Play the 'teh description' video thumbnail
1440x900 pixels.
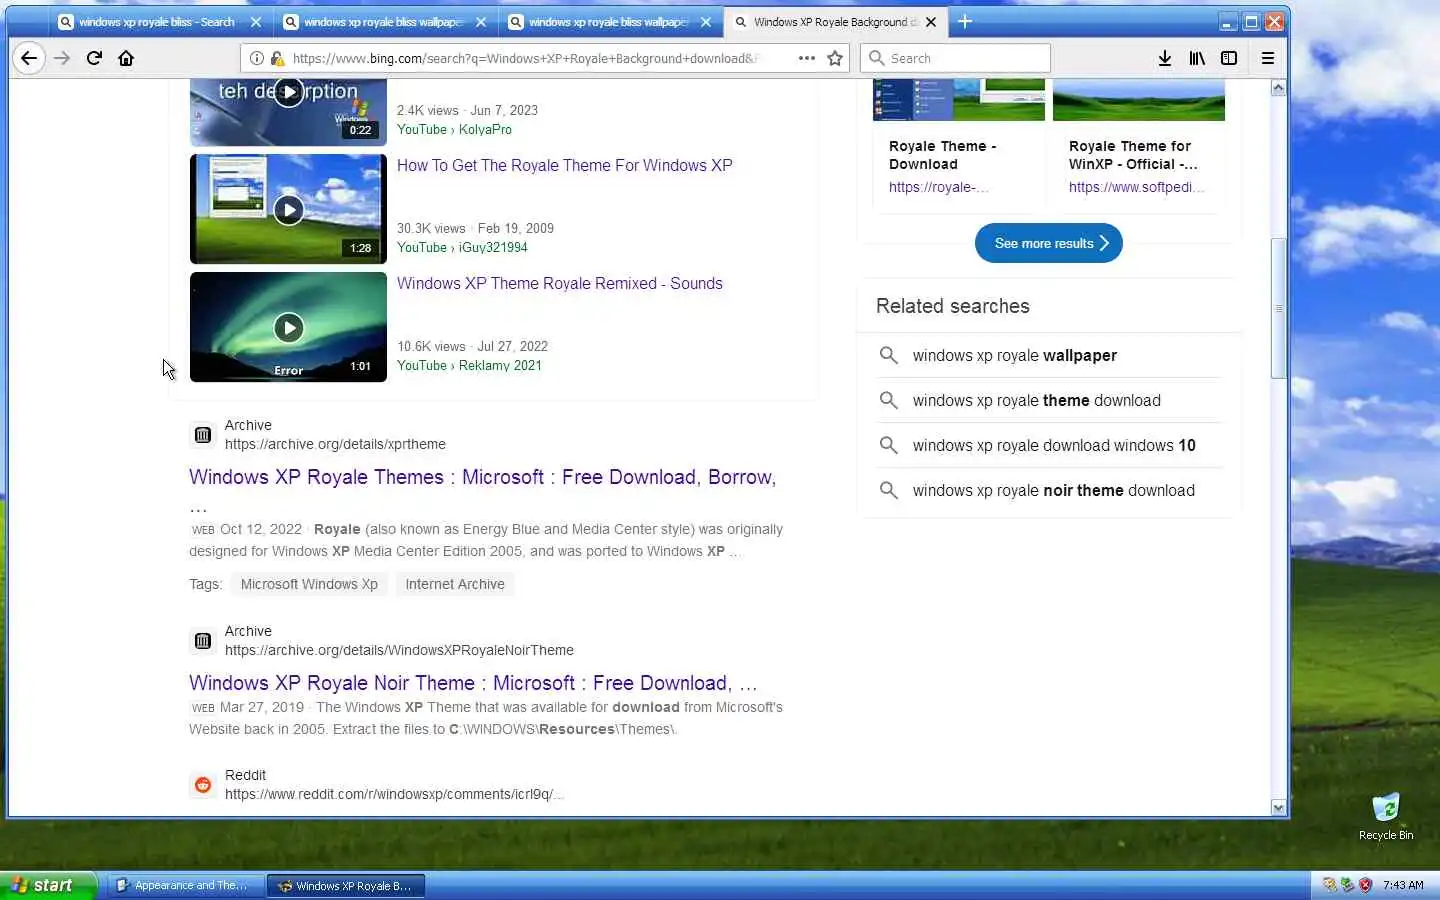tap(288, 112)
